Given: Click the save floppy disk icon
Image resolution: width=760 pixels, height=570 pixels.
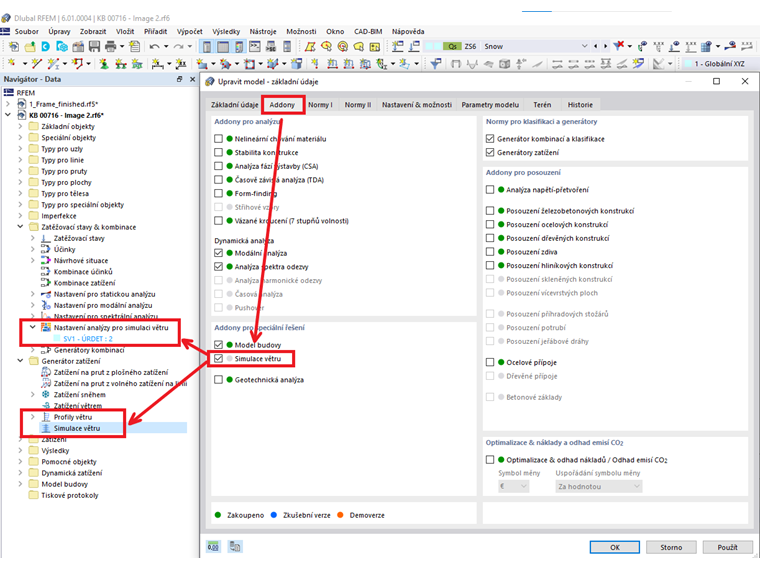Looking at the screenshot, I should [95, 47].
